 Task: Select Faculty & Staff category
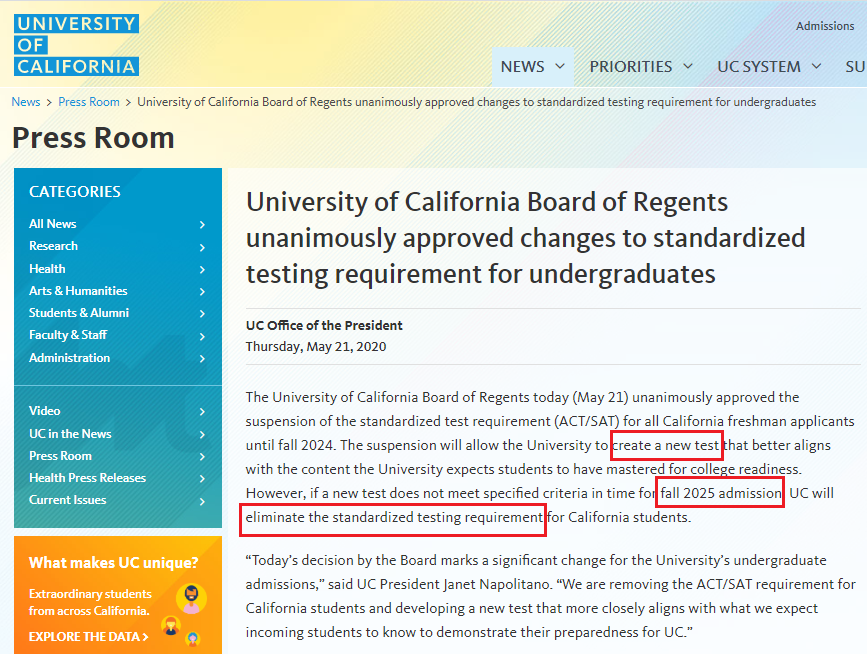(68, 335)
